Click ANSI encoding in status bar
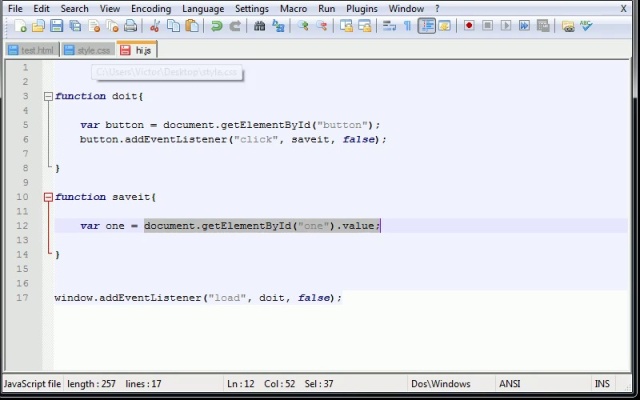This screenshot has width=640, height=400. click(510, 384)
